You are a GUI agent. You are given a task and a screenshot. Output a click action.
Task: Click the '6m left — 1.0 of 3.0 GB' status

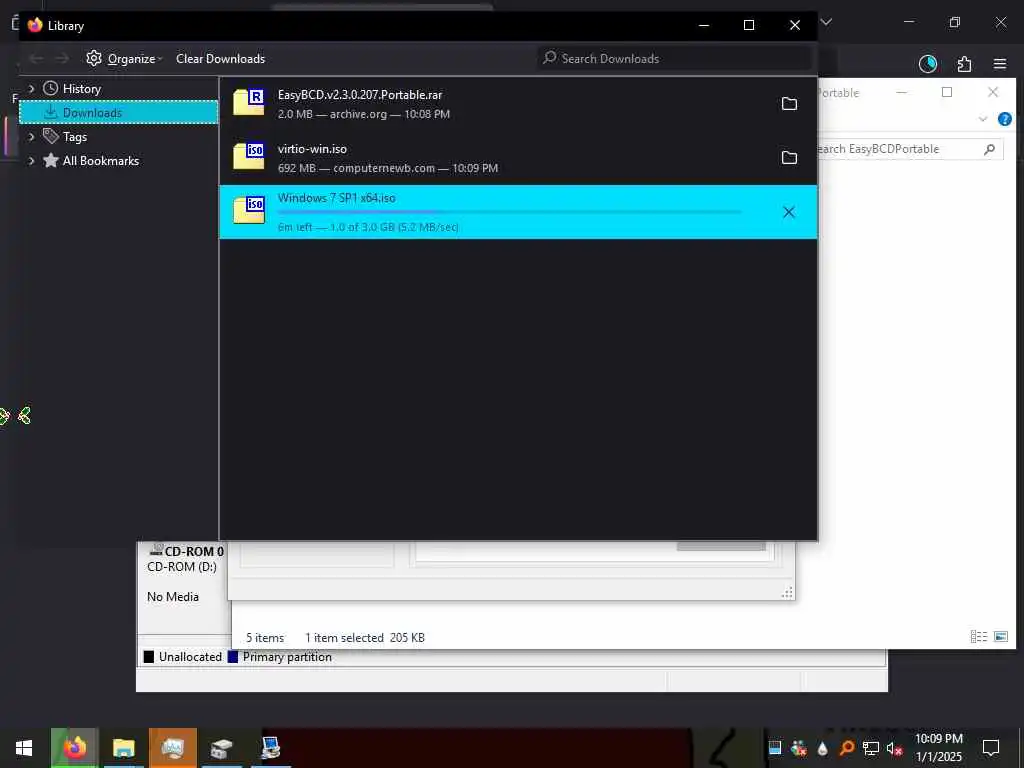point(368,227)
